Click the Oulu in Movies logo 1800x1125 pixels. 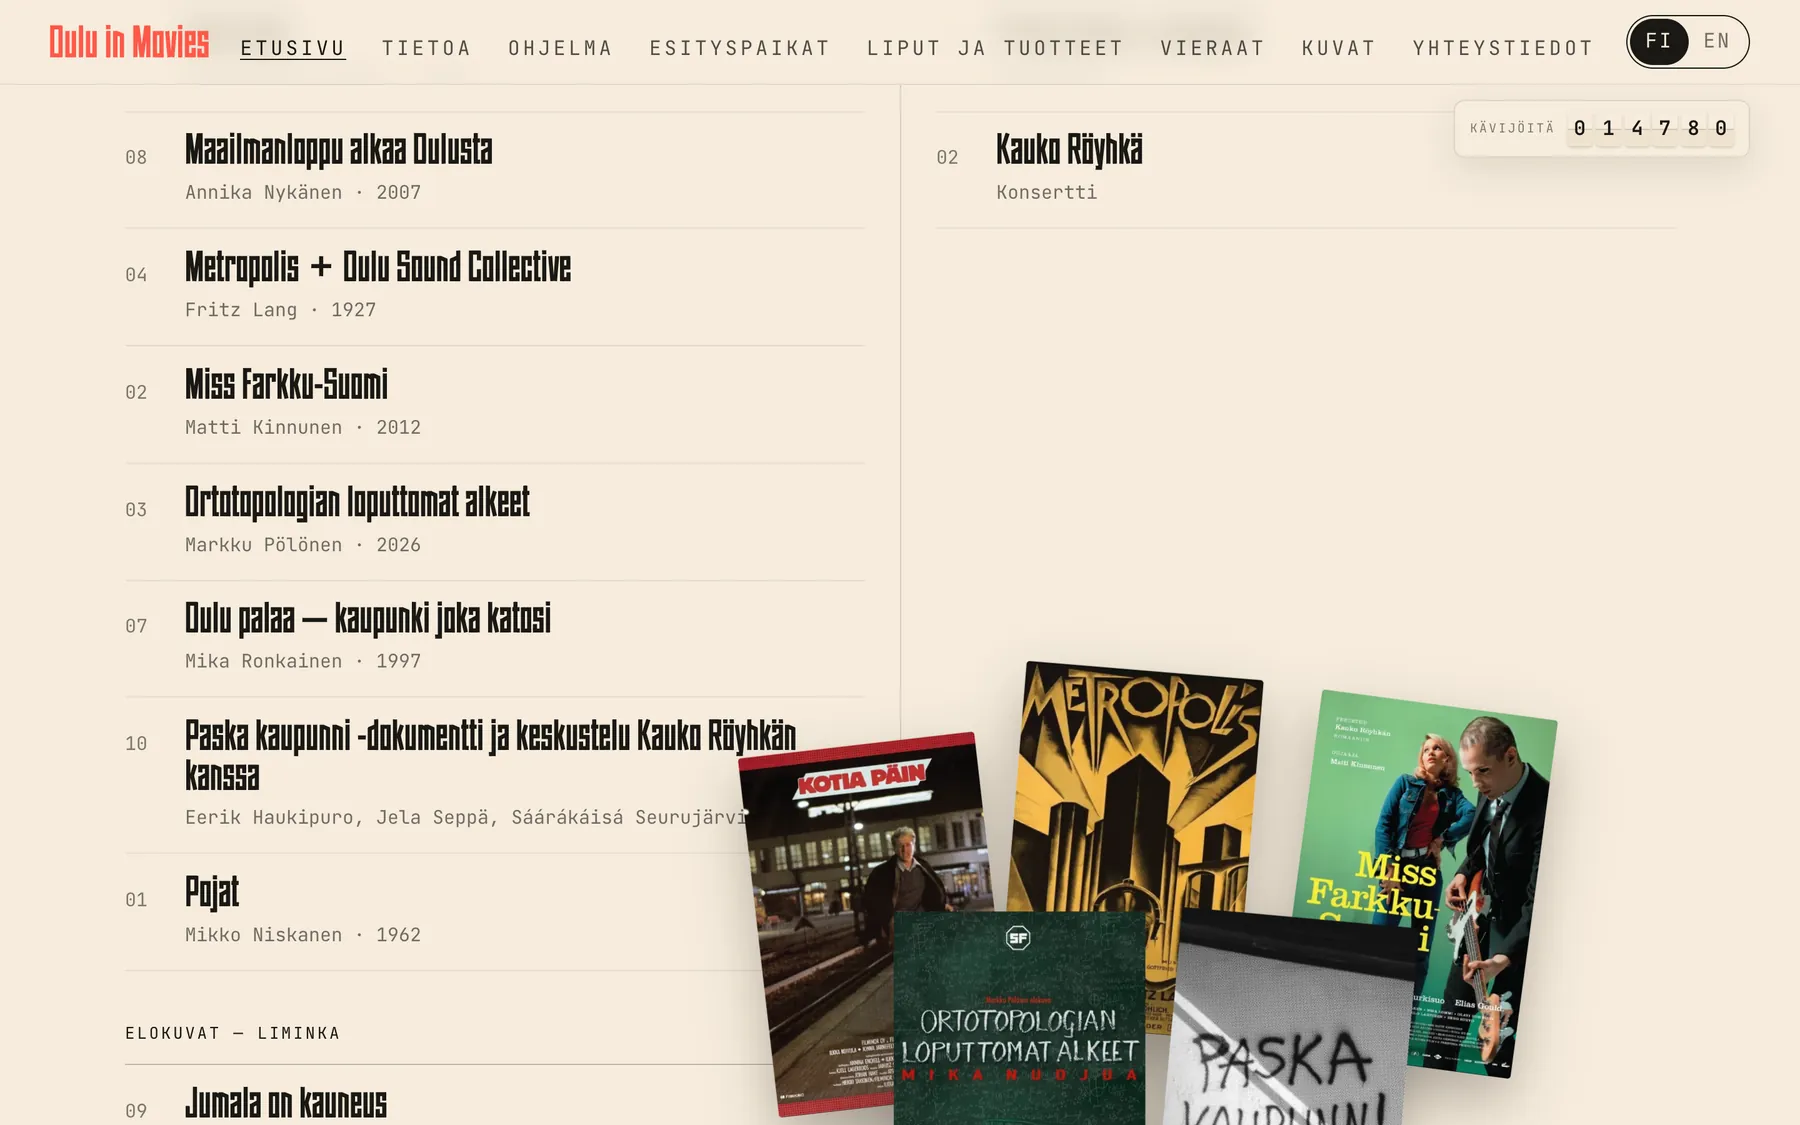tap(129, 43)
